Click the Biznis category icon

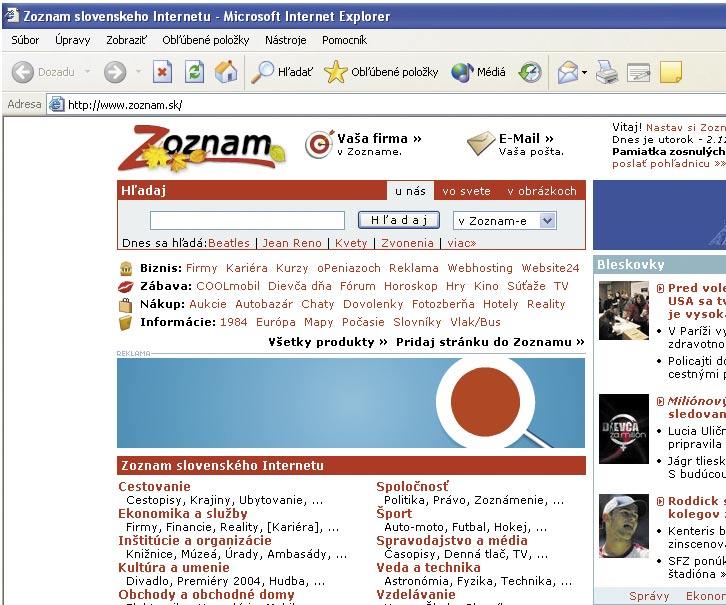tap(126, 268)
